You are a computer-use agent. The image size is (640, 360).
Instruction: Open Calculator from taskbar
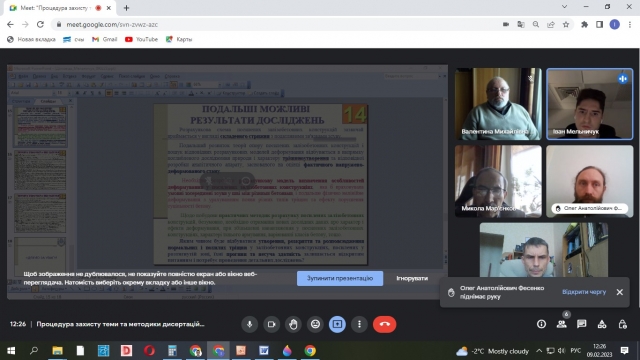click(172, 351)
